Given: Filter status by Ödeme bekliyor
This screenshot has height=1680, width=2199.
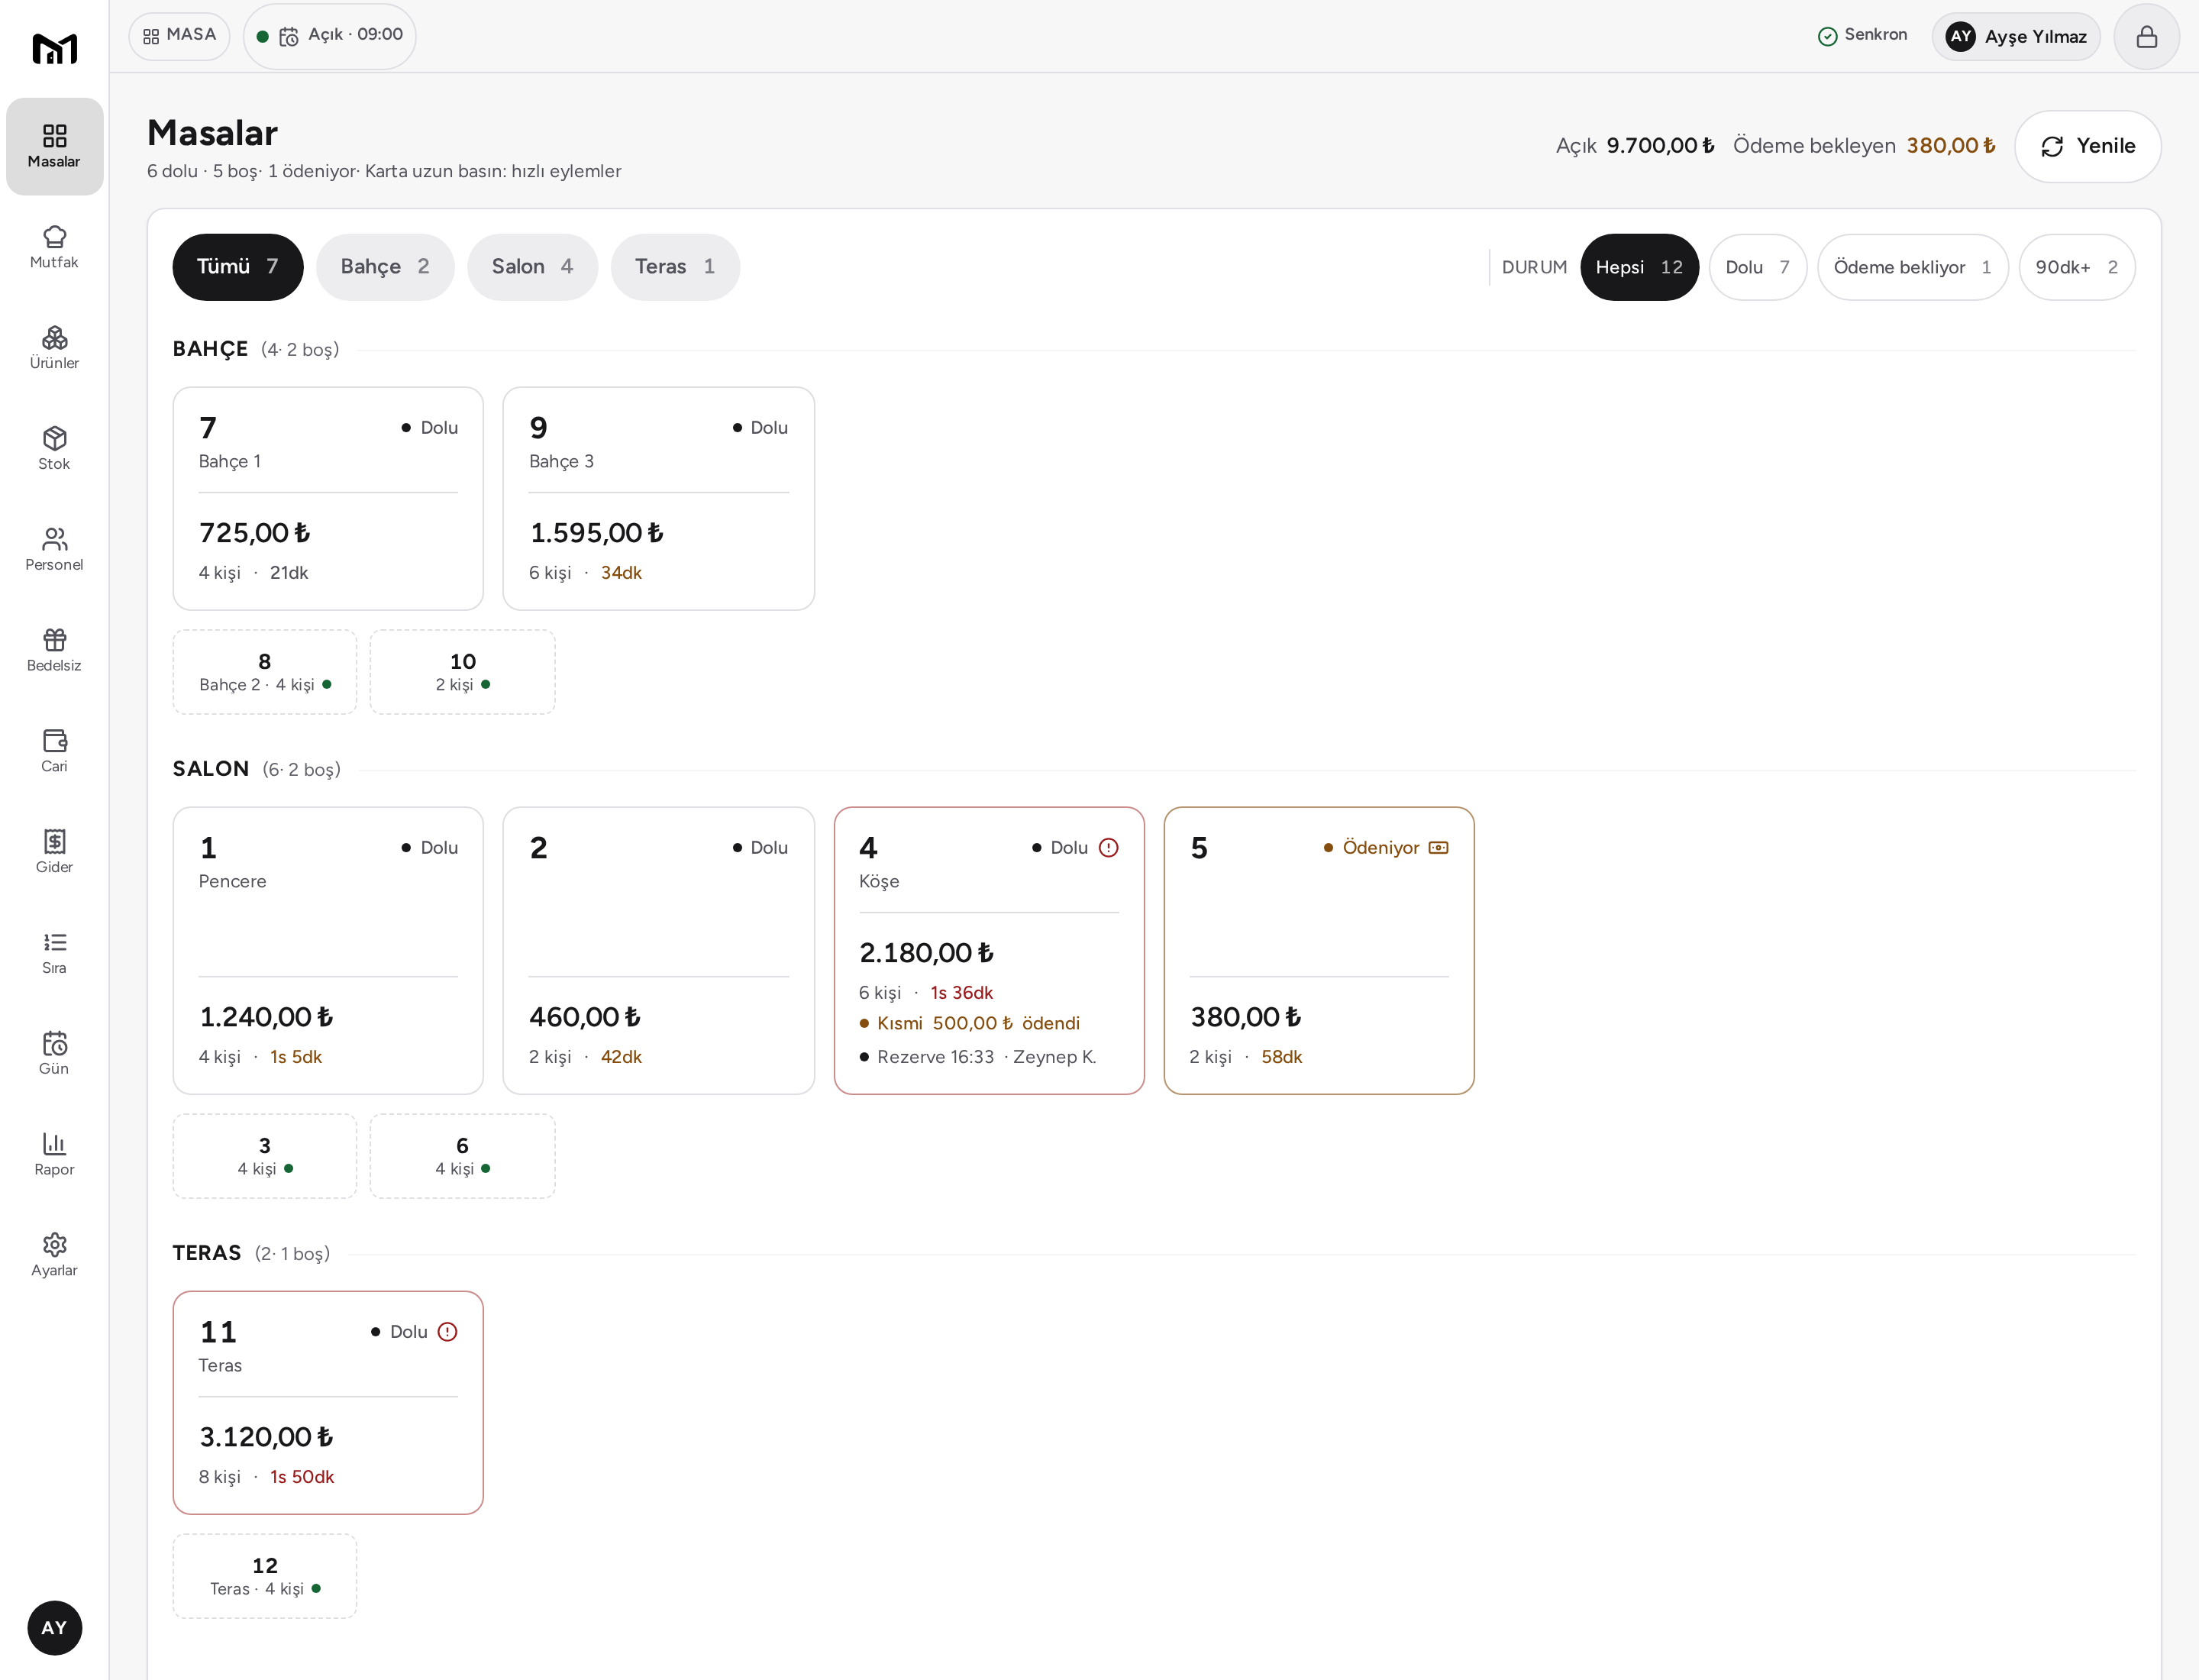Looking at the screenshot, I should coord(1912,267).
